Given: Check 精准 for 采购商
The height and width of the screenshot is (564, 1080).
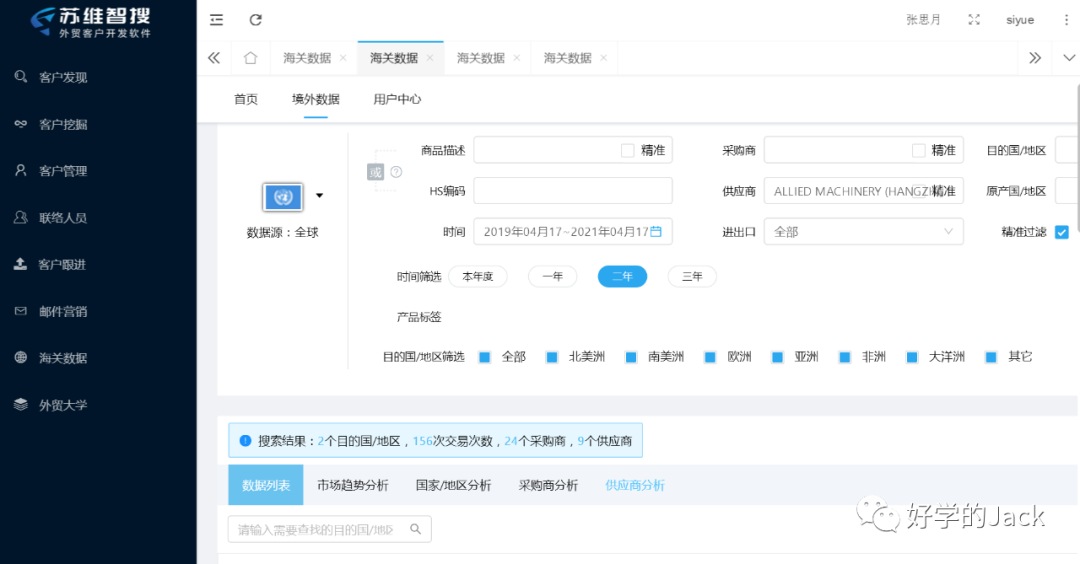Looking at the screenshot, I should point(918,150).
